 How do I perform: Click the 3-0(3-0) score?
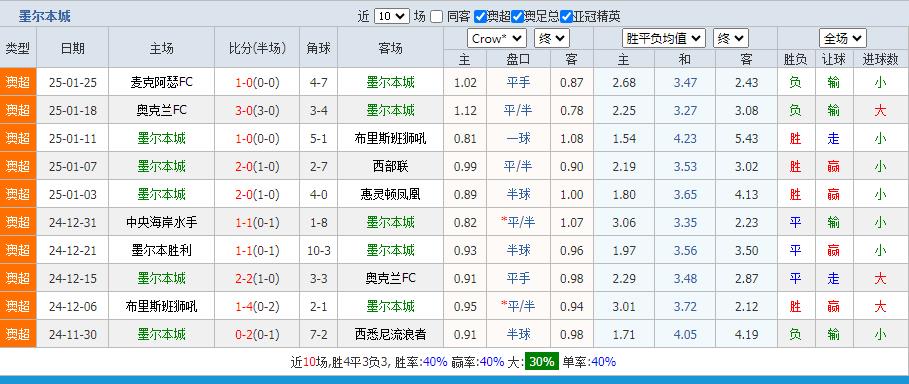(257, 110)
